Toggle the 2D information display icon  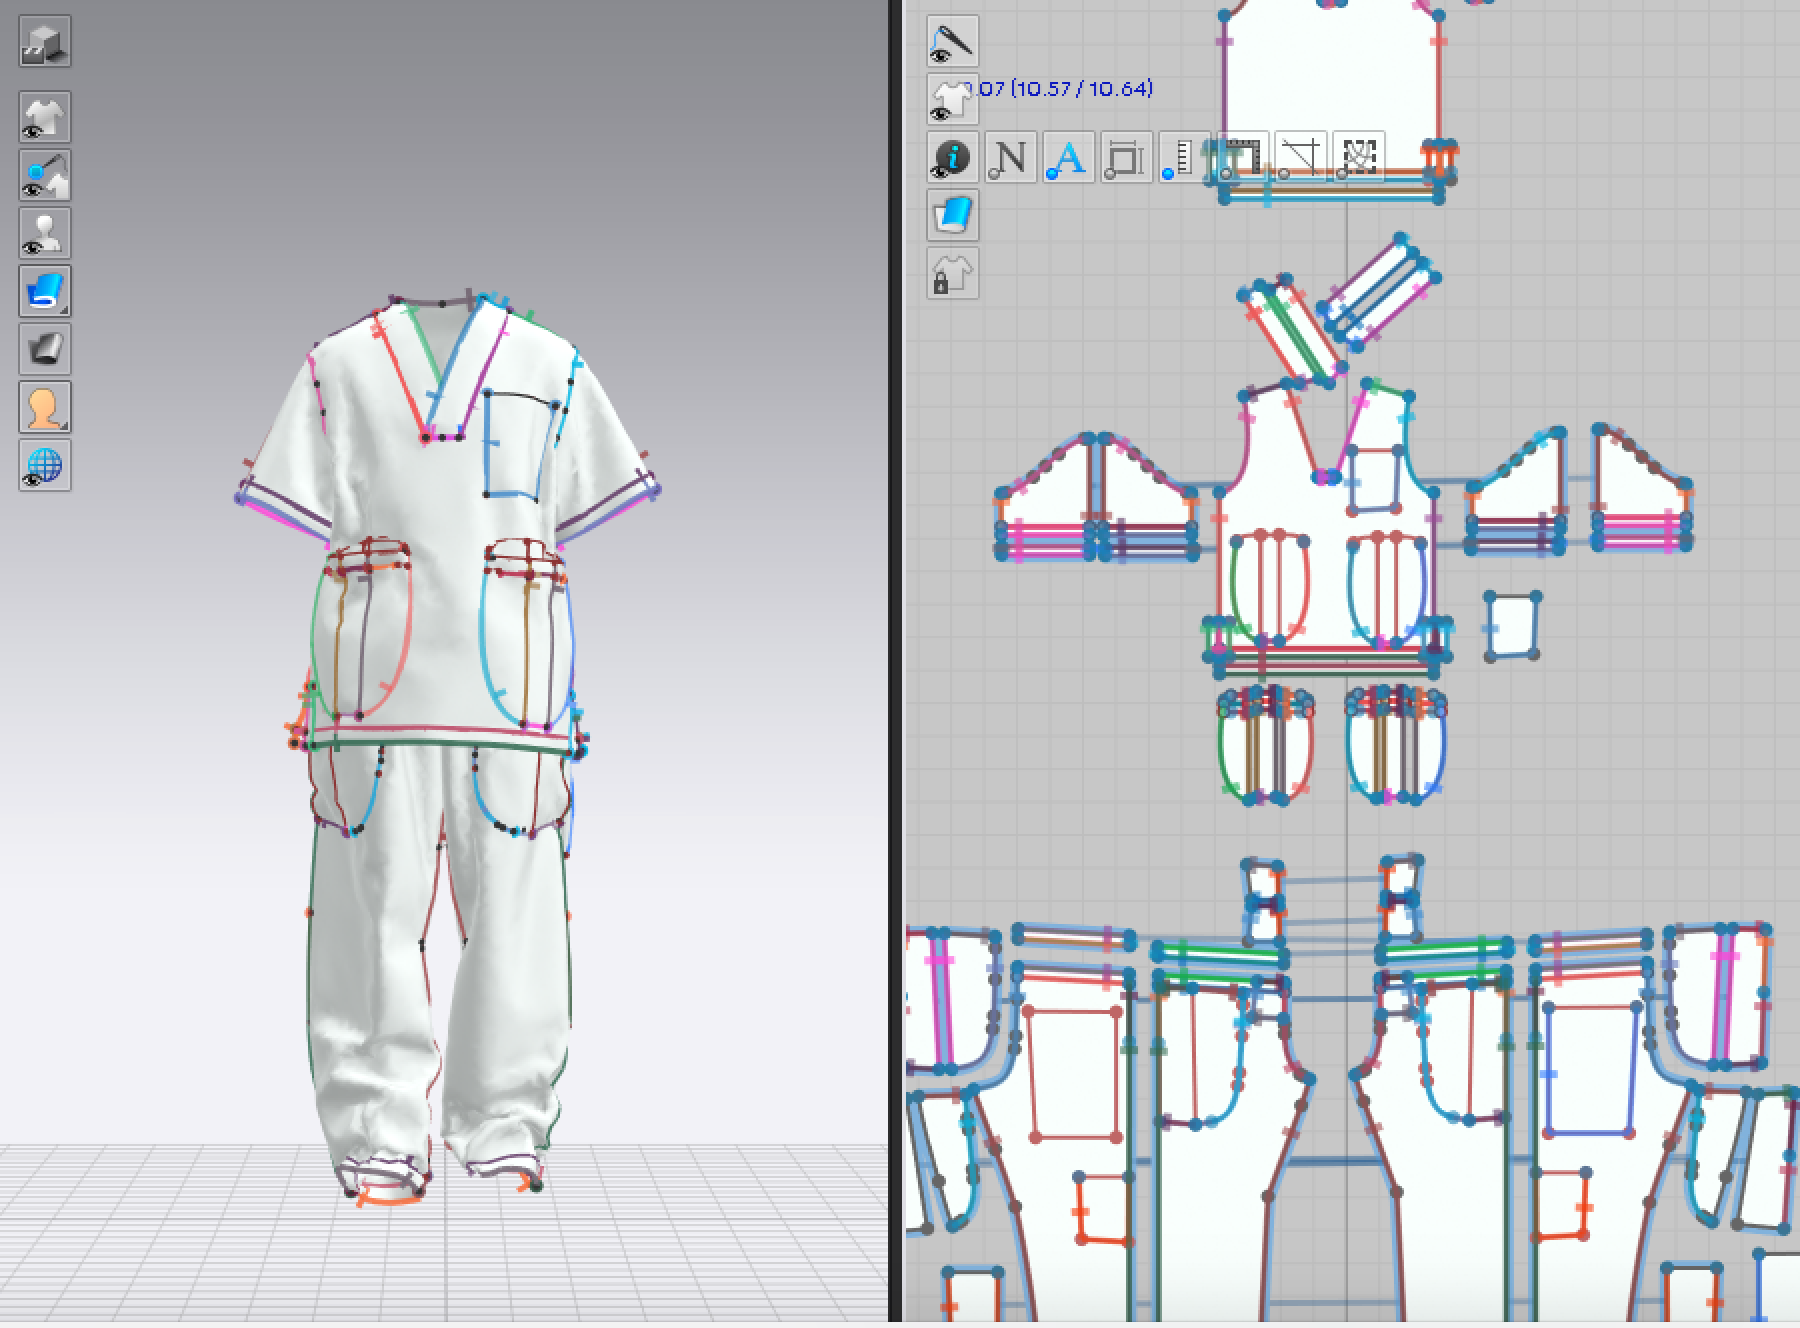pos(953,157)
